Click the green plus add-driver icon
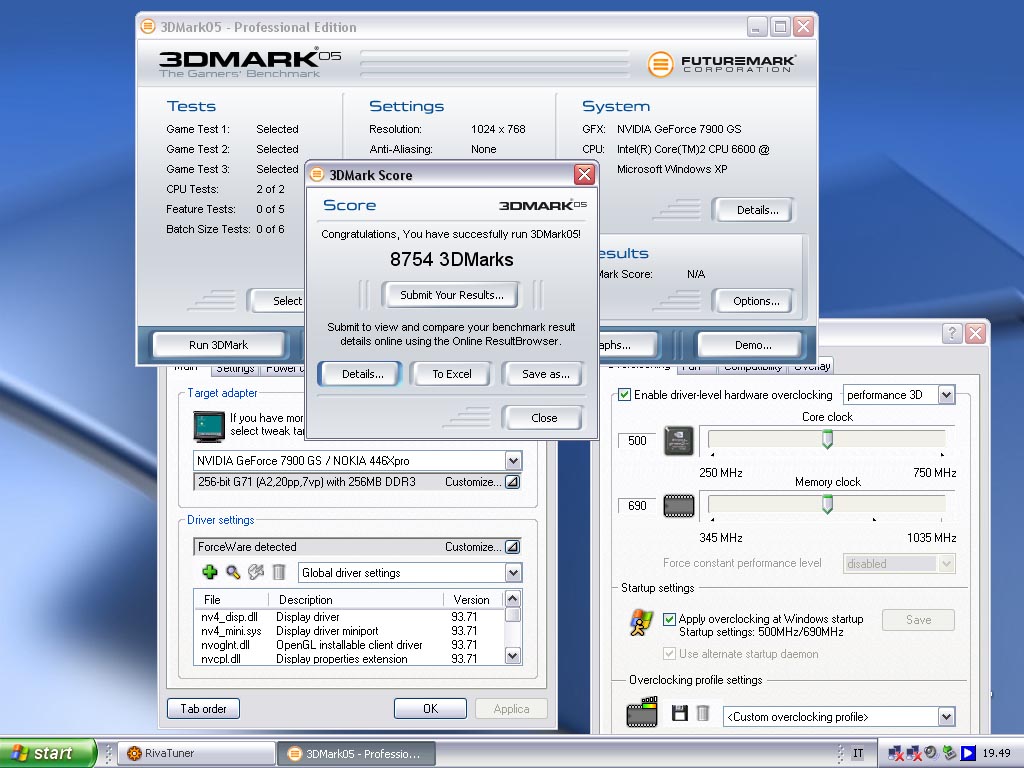 click(210, 572)
